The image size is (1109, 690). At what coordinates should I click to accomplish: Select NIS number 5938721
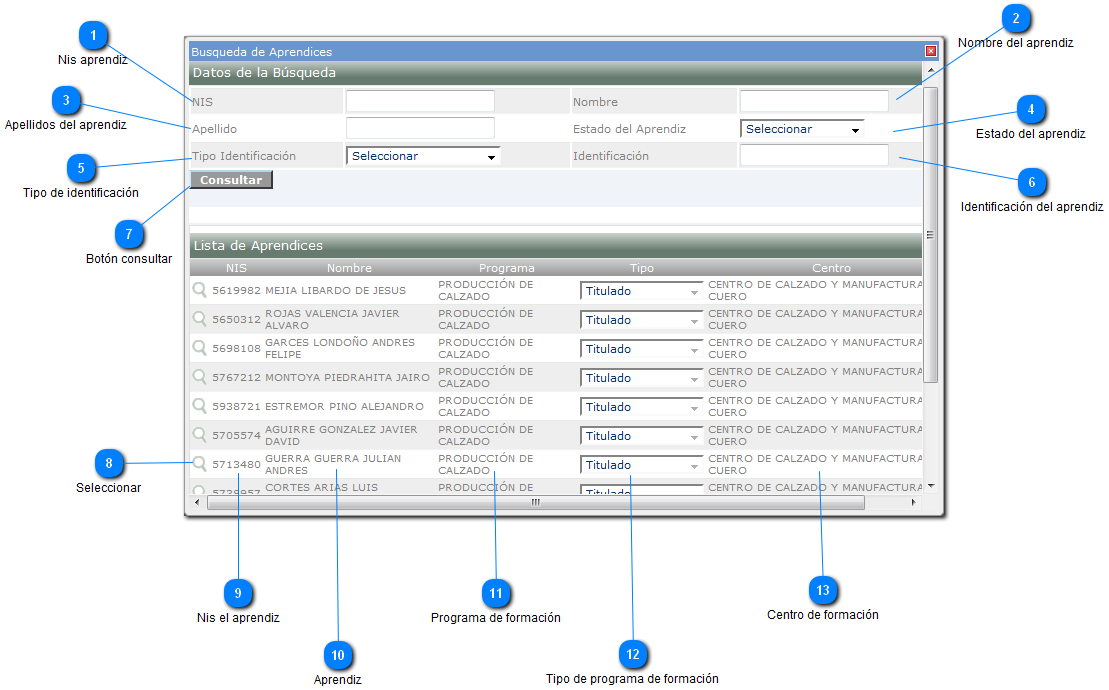[x=236, y=407]
